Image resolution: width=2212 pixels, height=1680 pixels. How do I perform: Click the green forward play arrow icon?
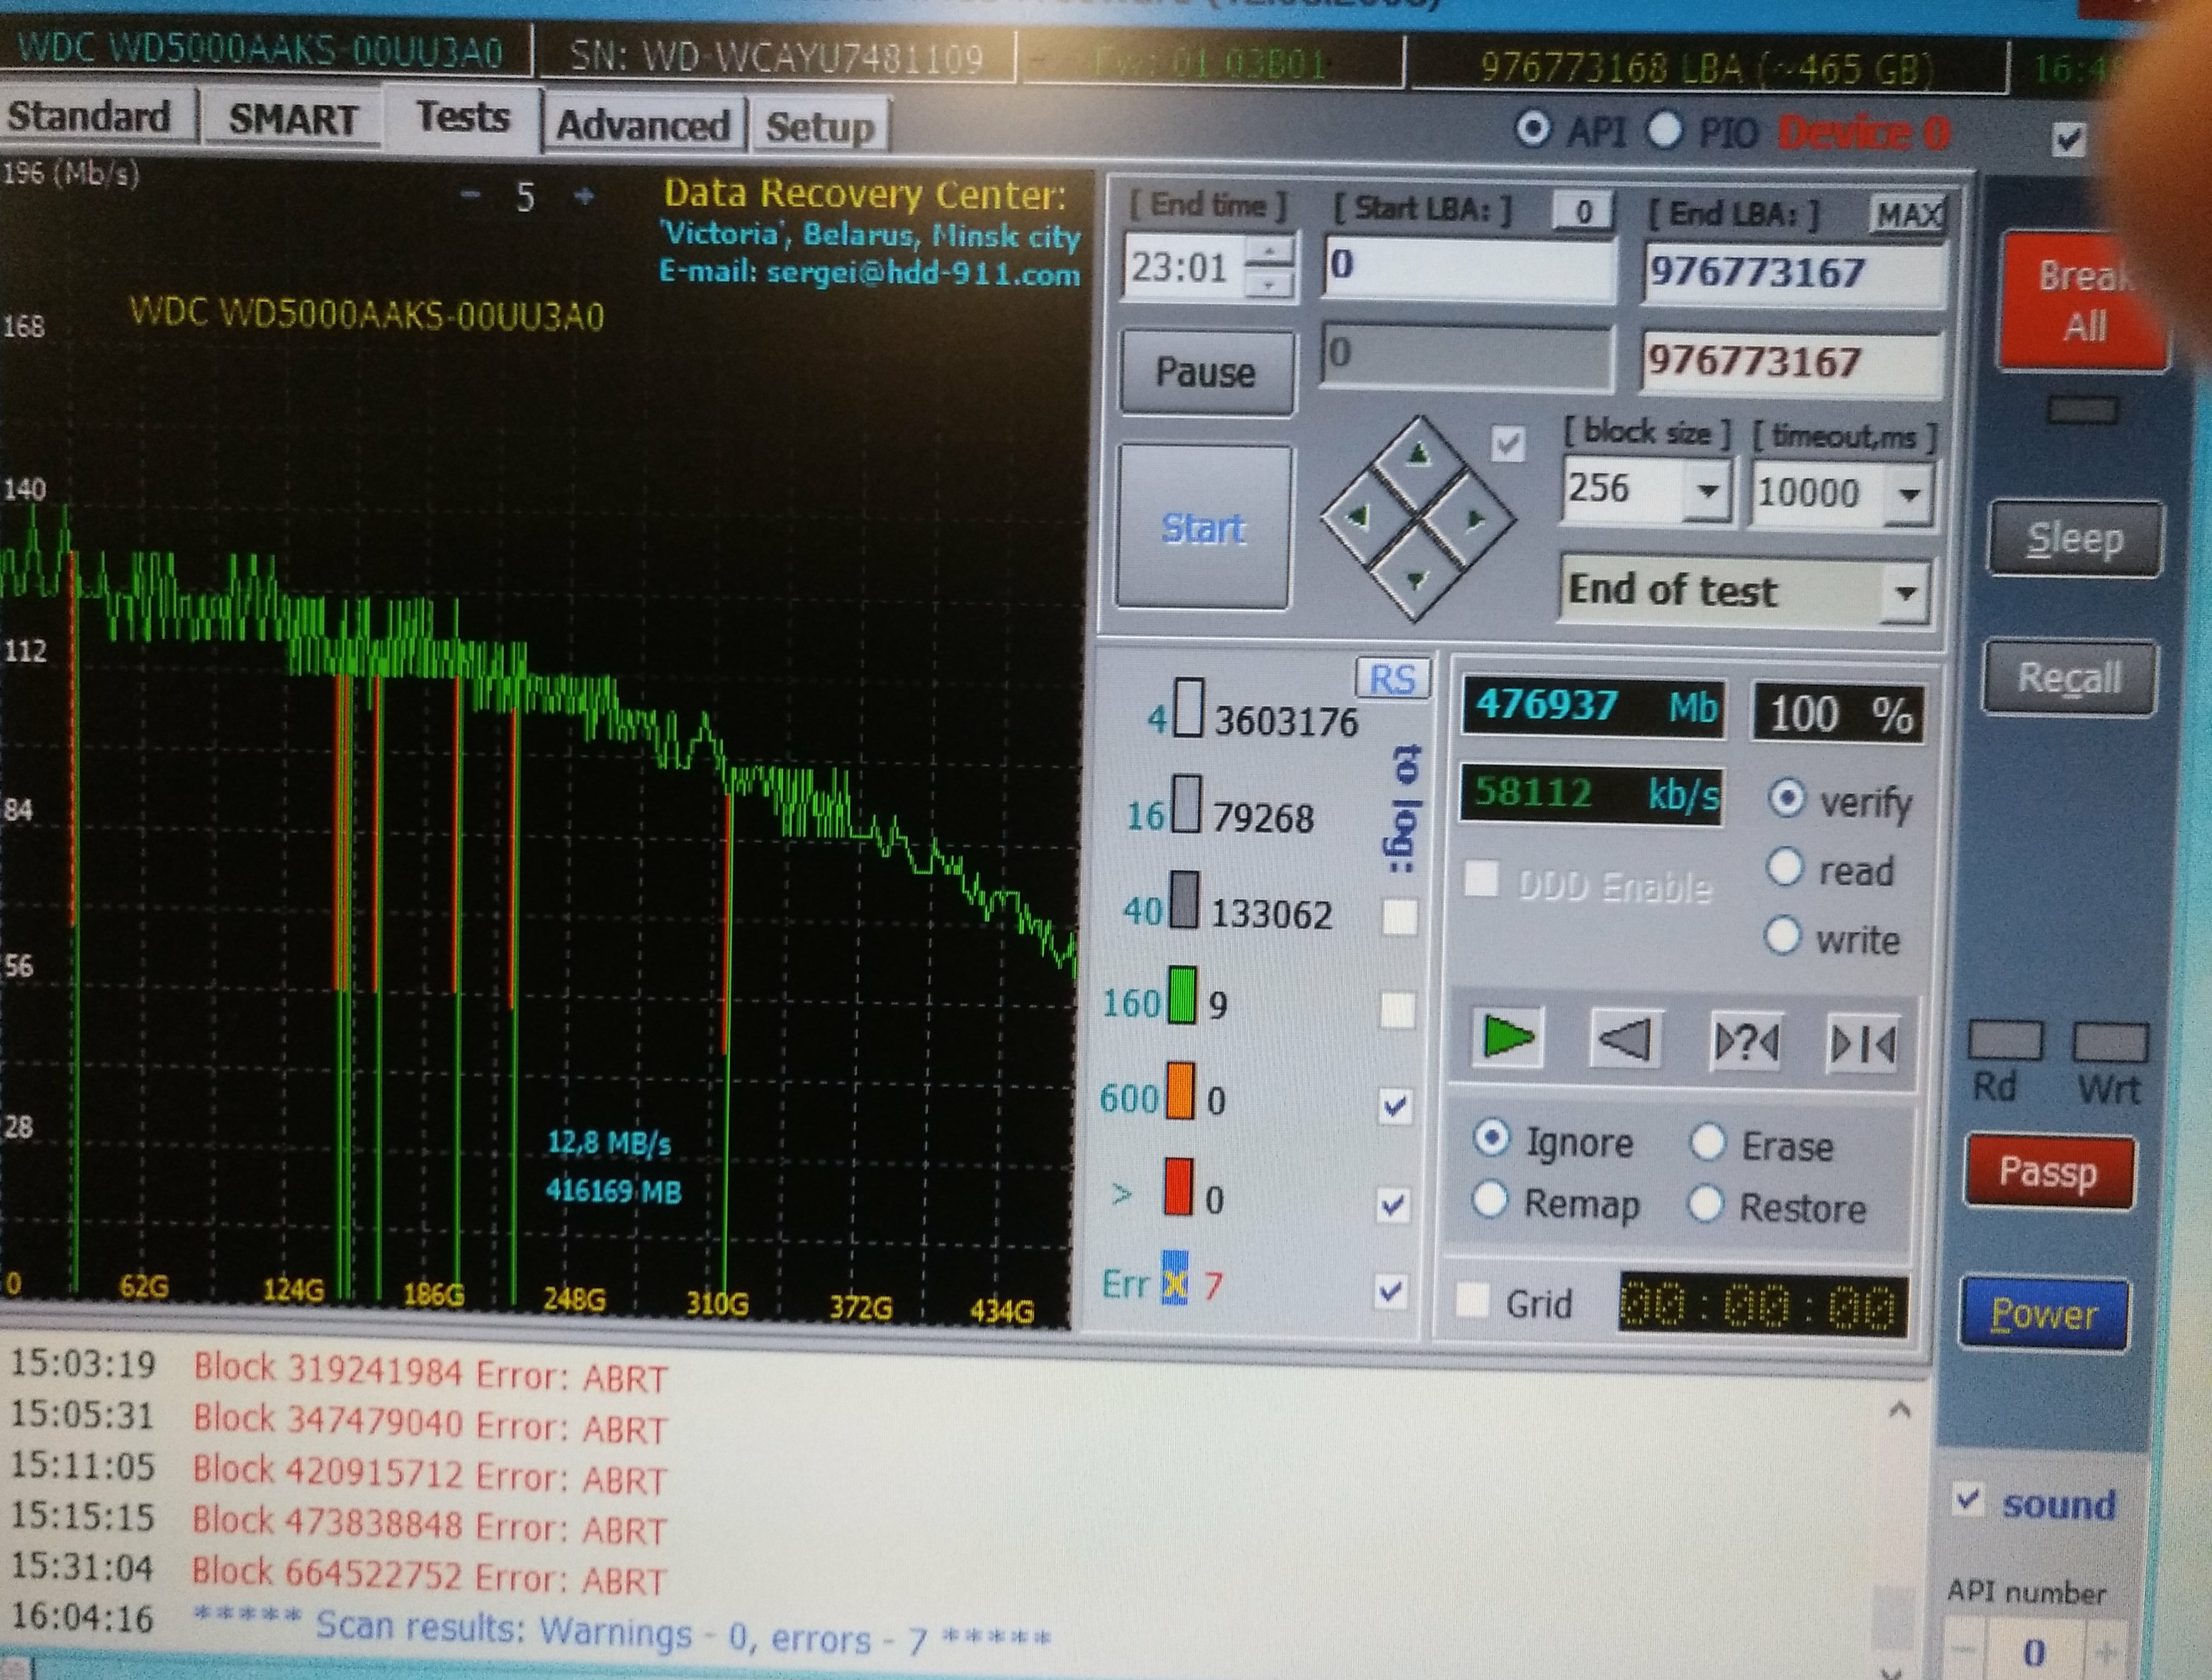[1507, 1037]
